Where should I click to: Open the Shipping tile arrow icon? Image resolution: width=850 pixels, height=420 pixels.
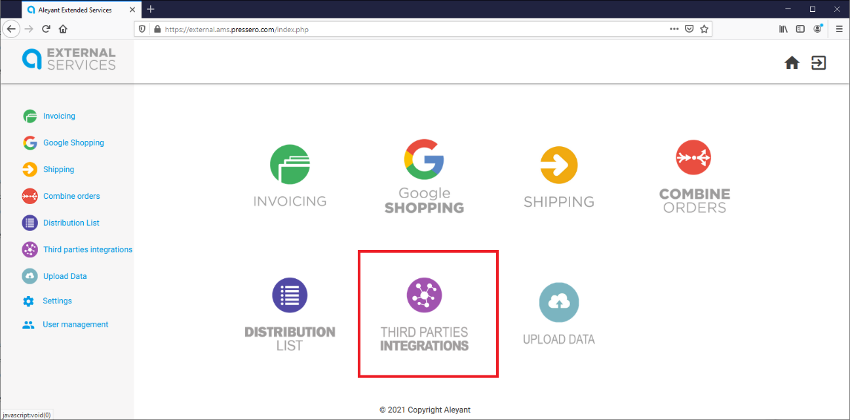tap(559, 165)
